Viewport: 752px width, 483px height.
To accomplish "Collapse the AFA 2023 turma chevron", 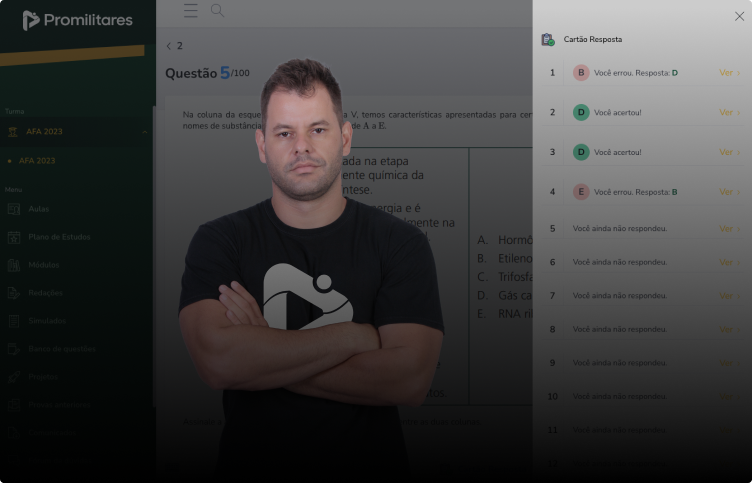I will [x=145, y=132].
